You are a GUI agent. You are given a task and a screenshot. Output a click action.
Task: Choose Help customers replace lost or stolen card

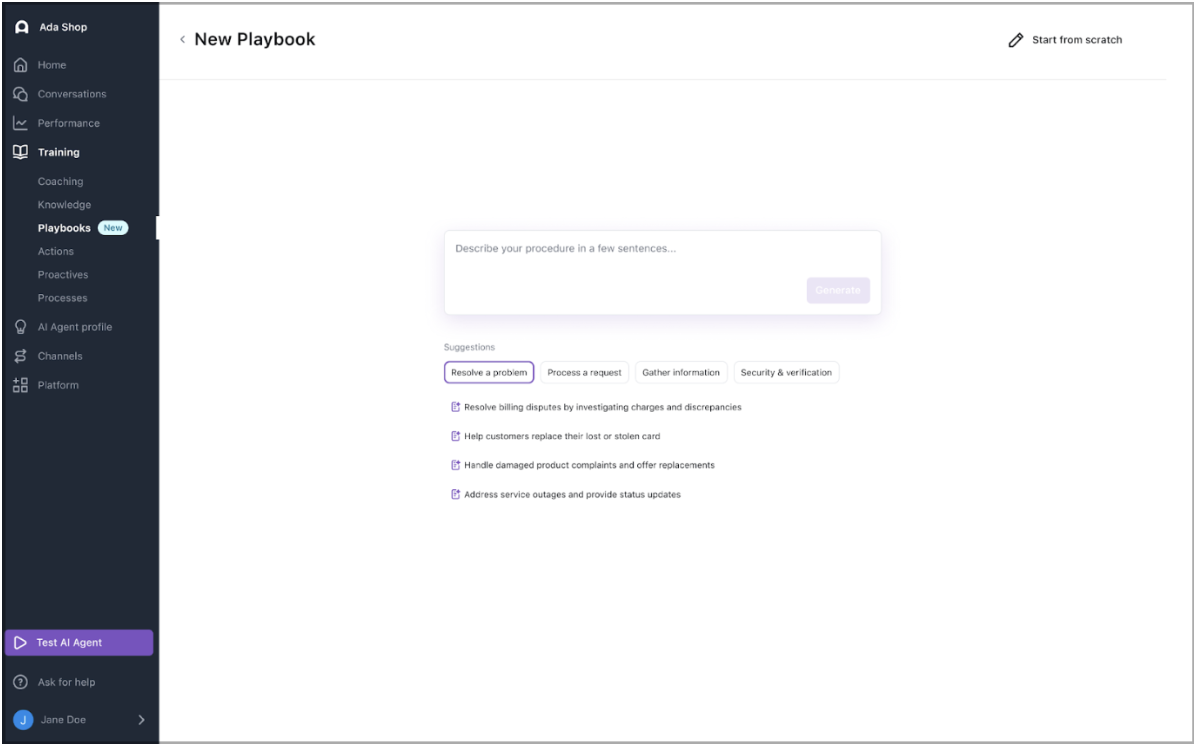pyautogui.click(x=562, y=436)
